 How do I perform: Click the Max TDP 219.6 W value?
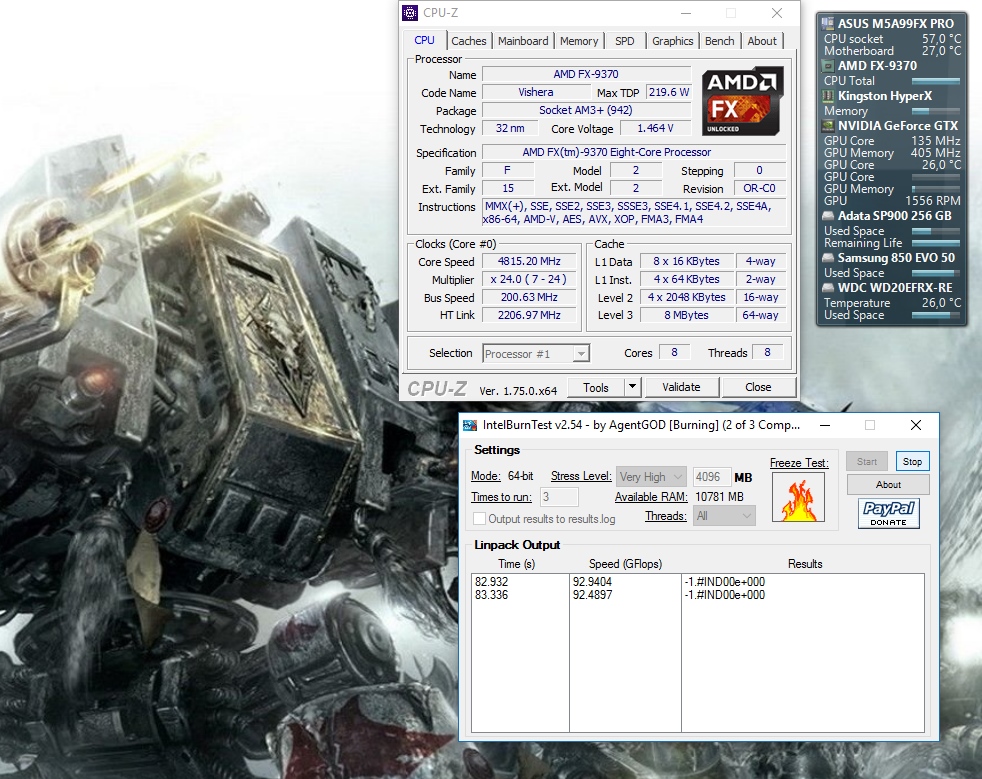pyautogui.click(x=668, y=92)
